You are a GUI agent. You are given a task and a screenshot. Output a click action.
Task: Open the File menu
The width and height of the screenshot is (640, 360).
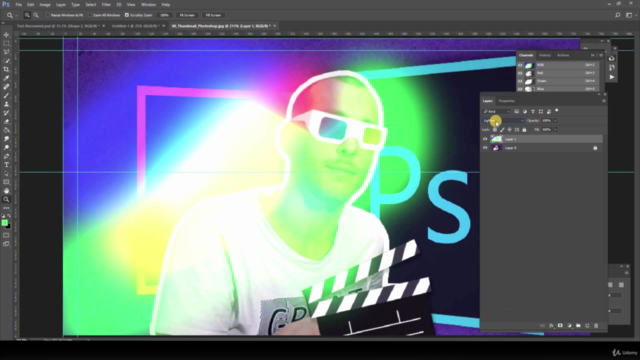coord(18,4)
